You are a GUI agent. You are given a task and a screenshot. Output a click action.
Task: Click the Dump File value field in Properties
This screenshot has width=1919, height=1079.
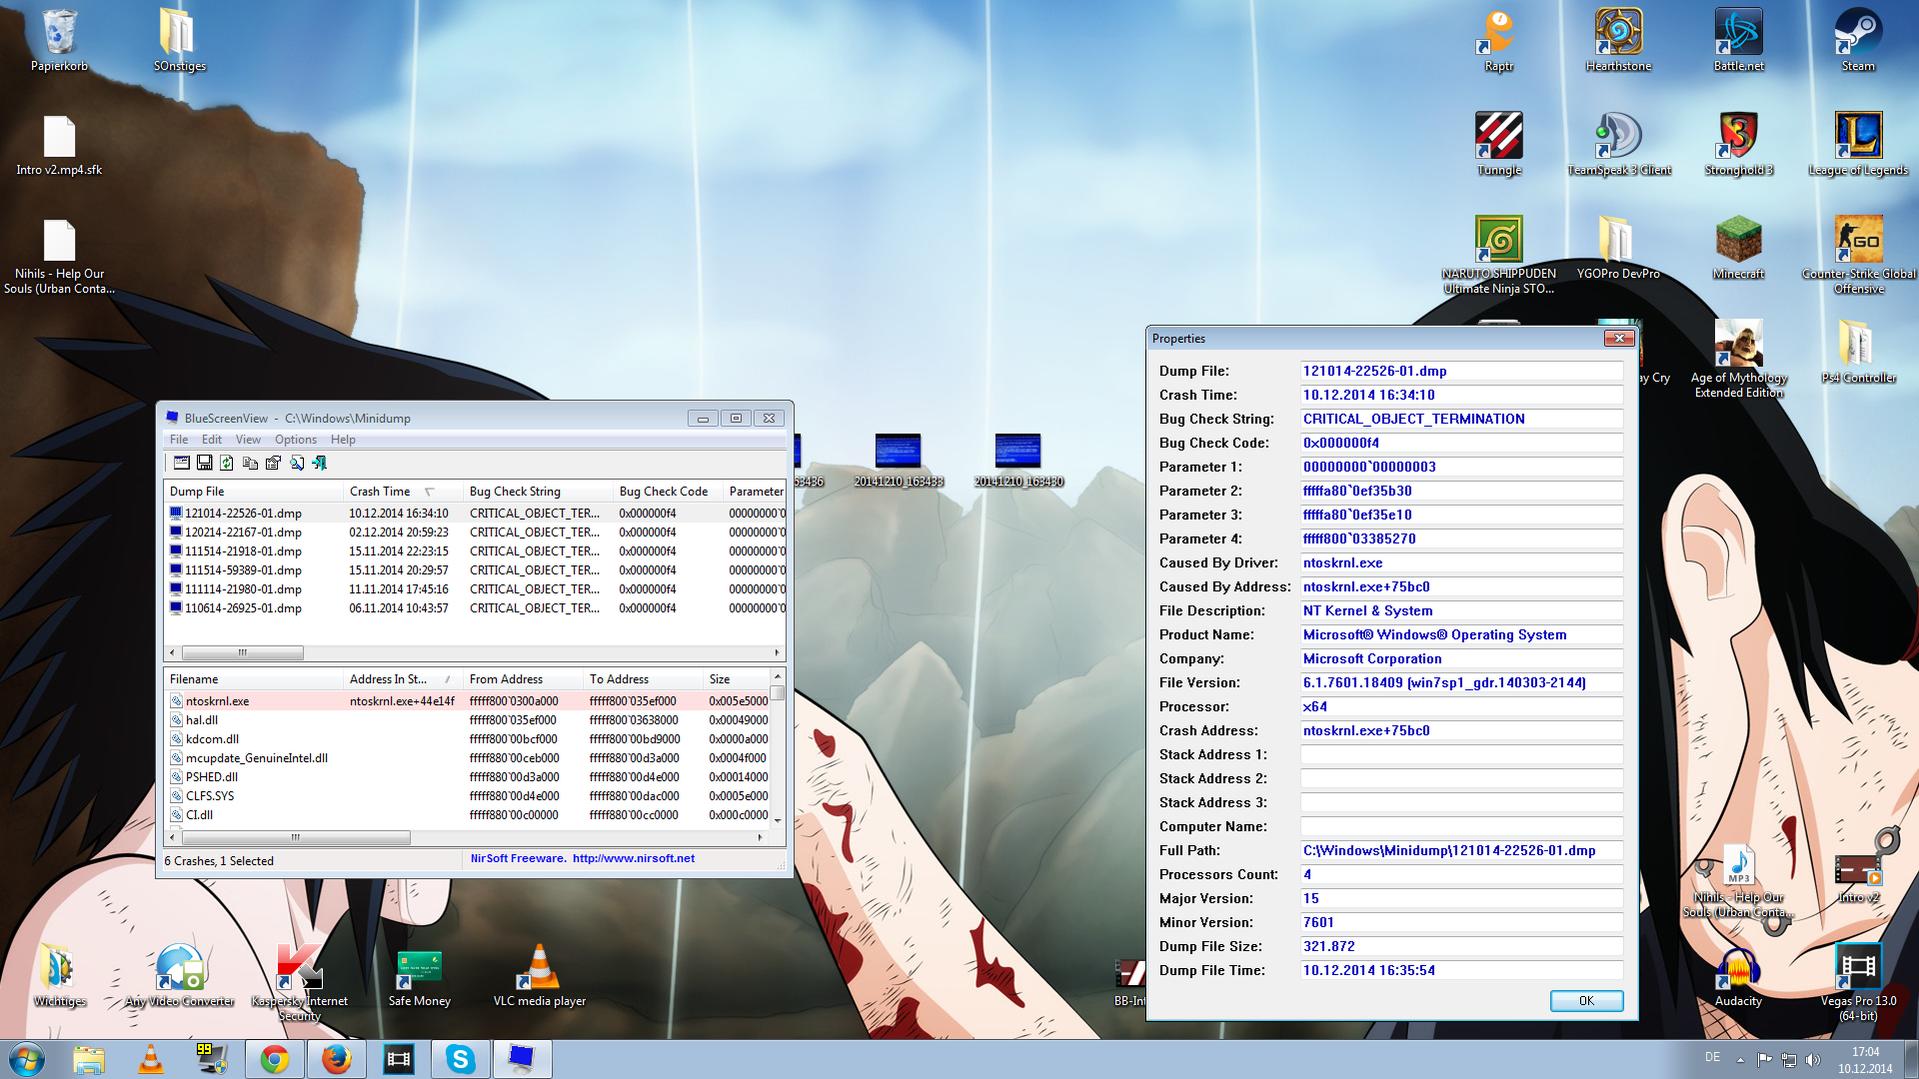click(x=1461, y=371)
